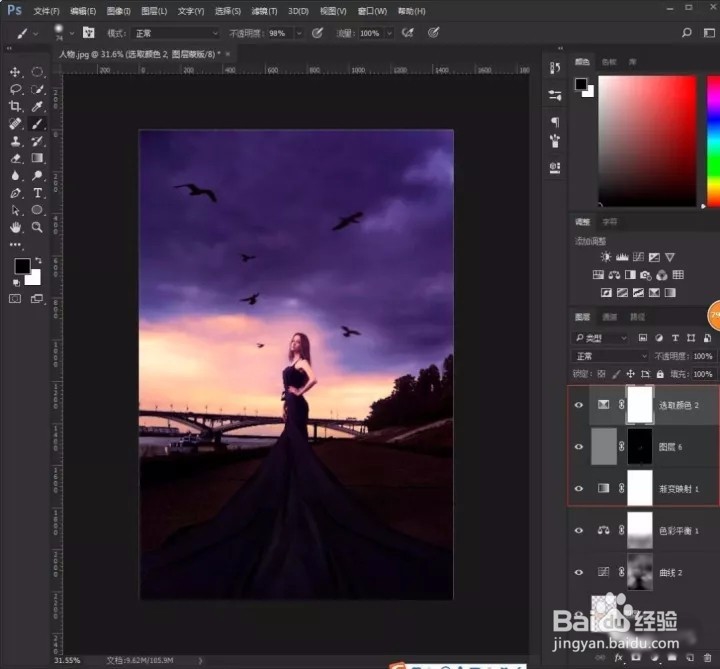Pick a color in the color field
Image resolution: width=720 pixels, height=669 pixels.
[x=647, y=141]
